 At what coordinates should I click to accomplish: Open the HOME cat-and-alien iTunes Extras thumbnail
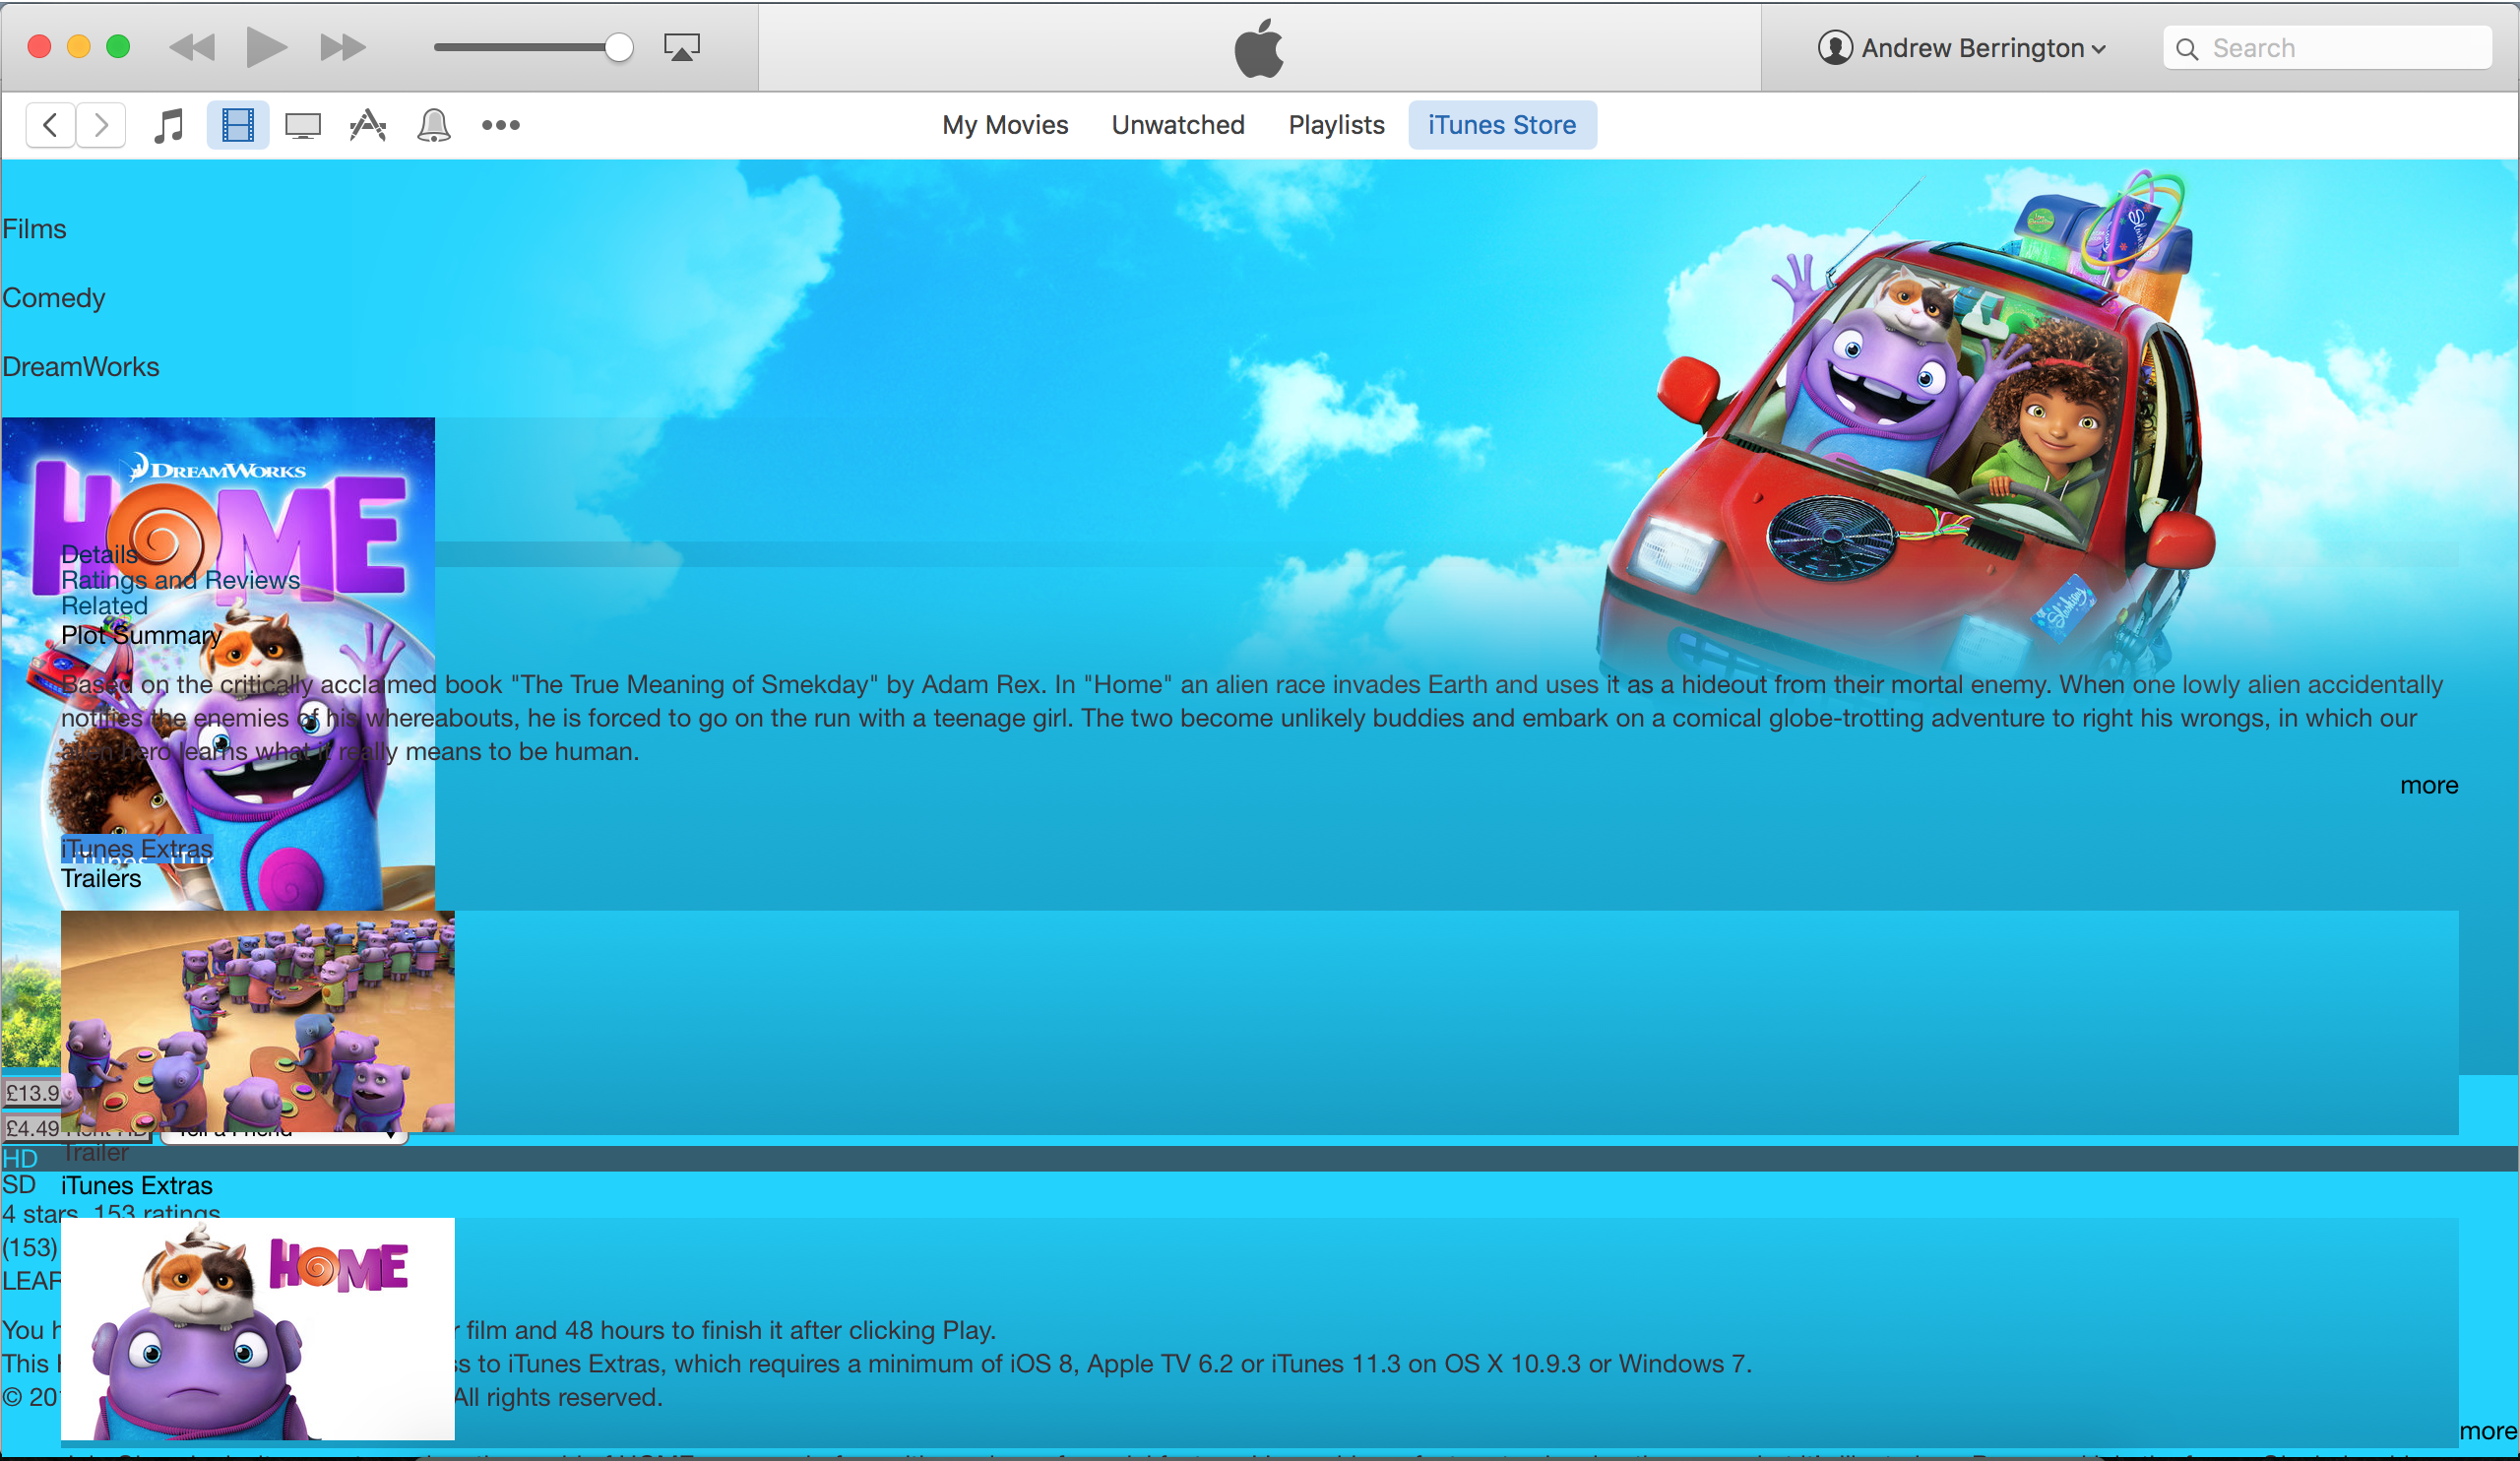(258, 1329)
